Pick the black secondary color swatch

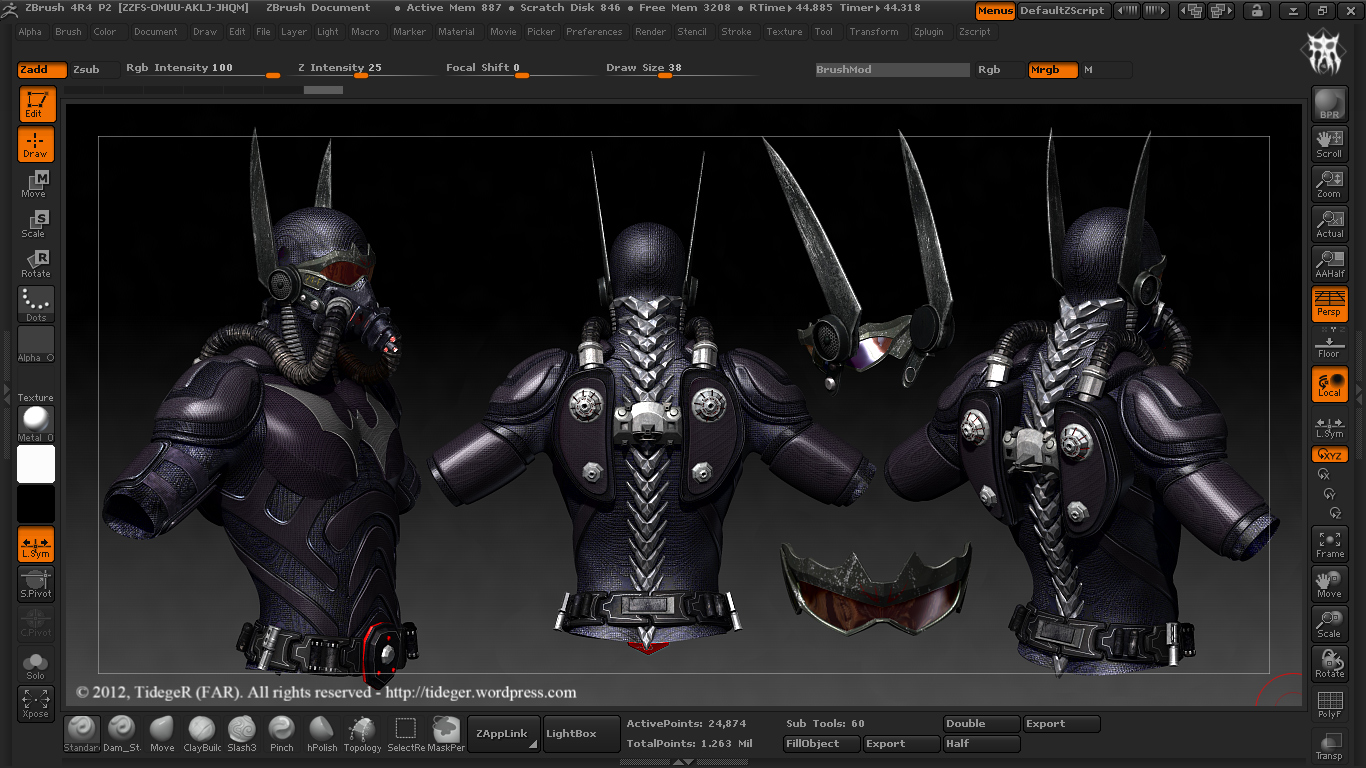tap(36, 504)
